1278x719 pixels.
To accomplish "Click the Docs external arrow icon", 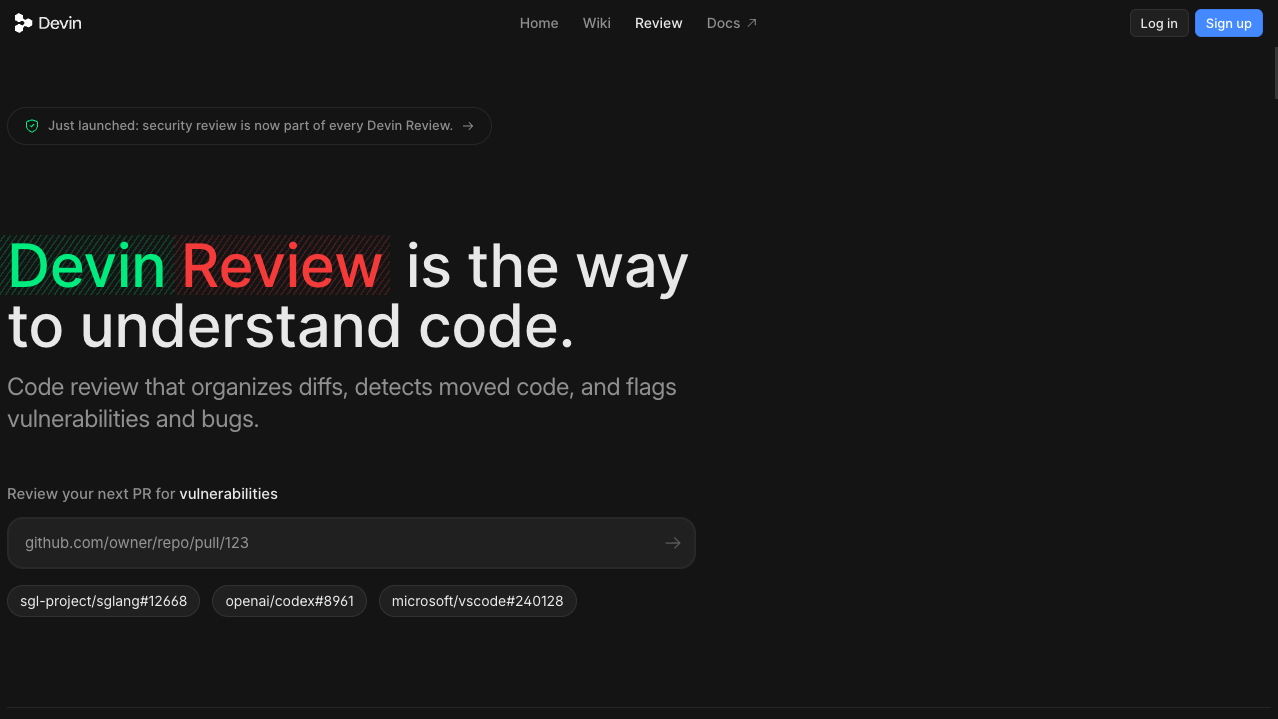I will 752,23.
